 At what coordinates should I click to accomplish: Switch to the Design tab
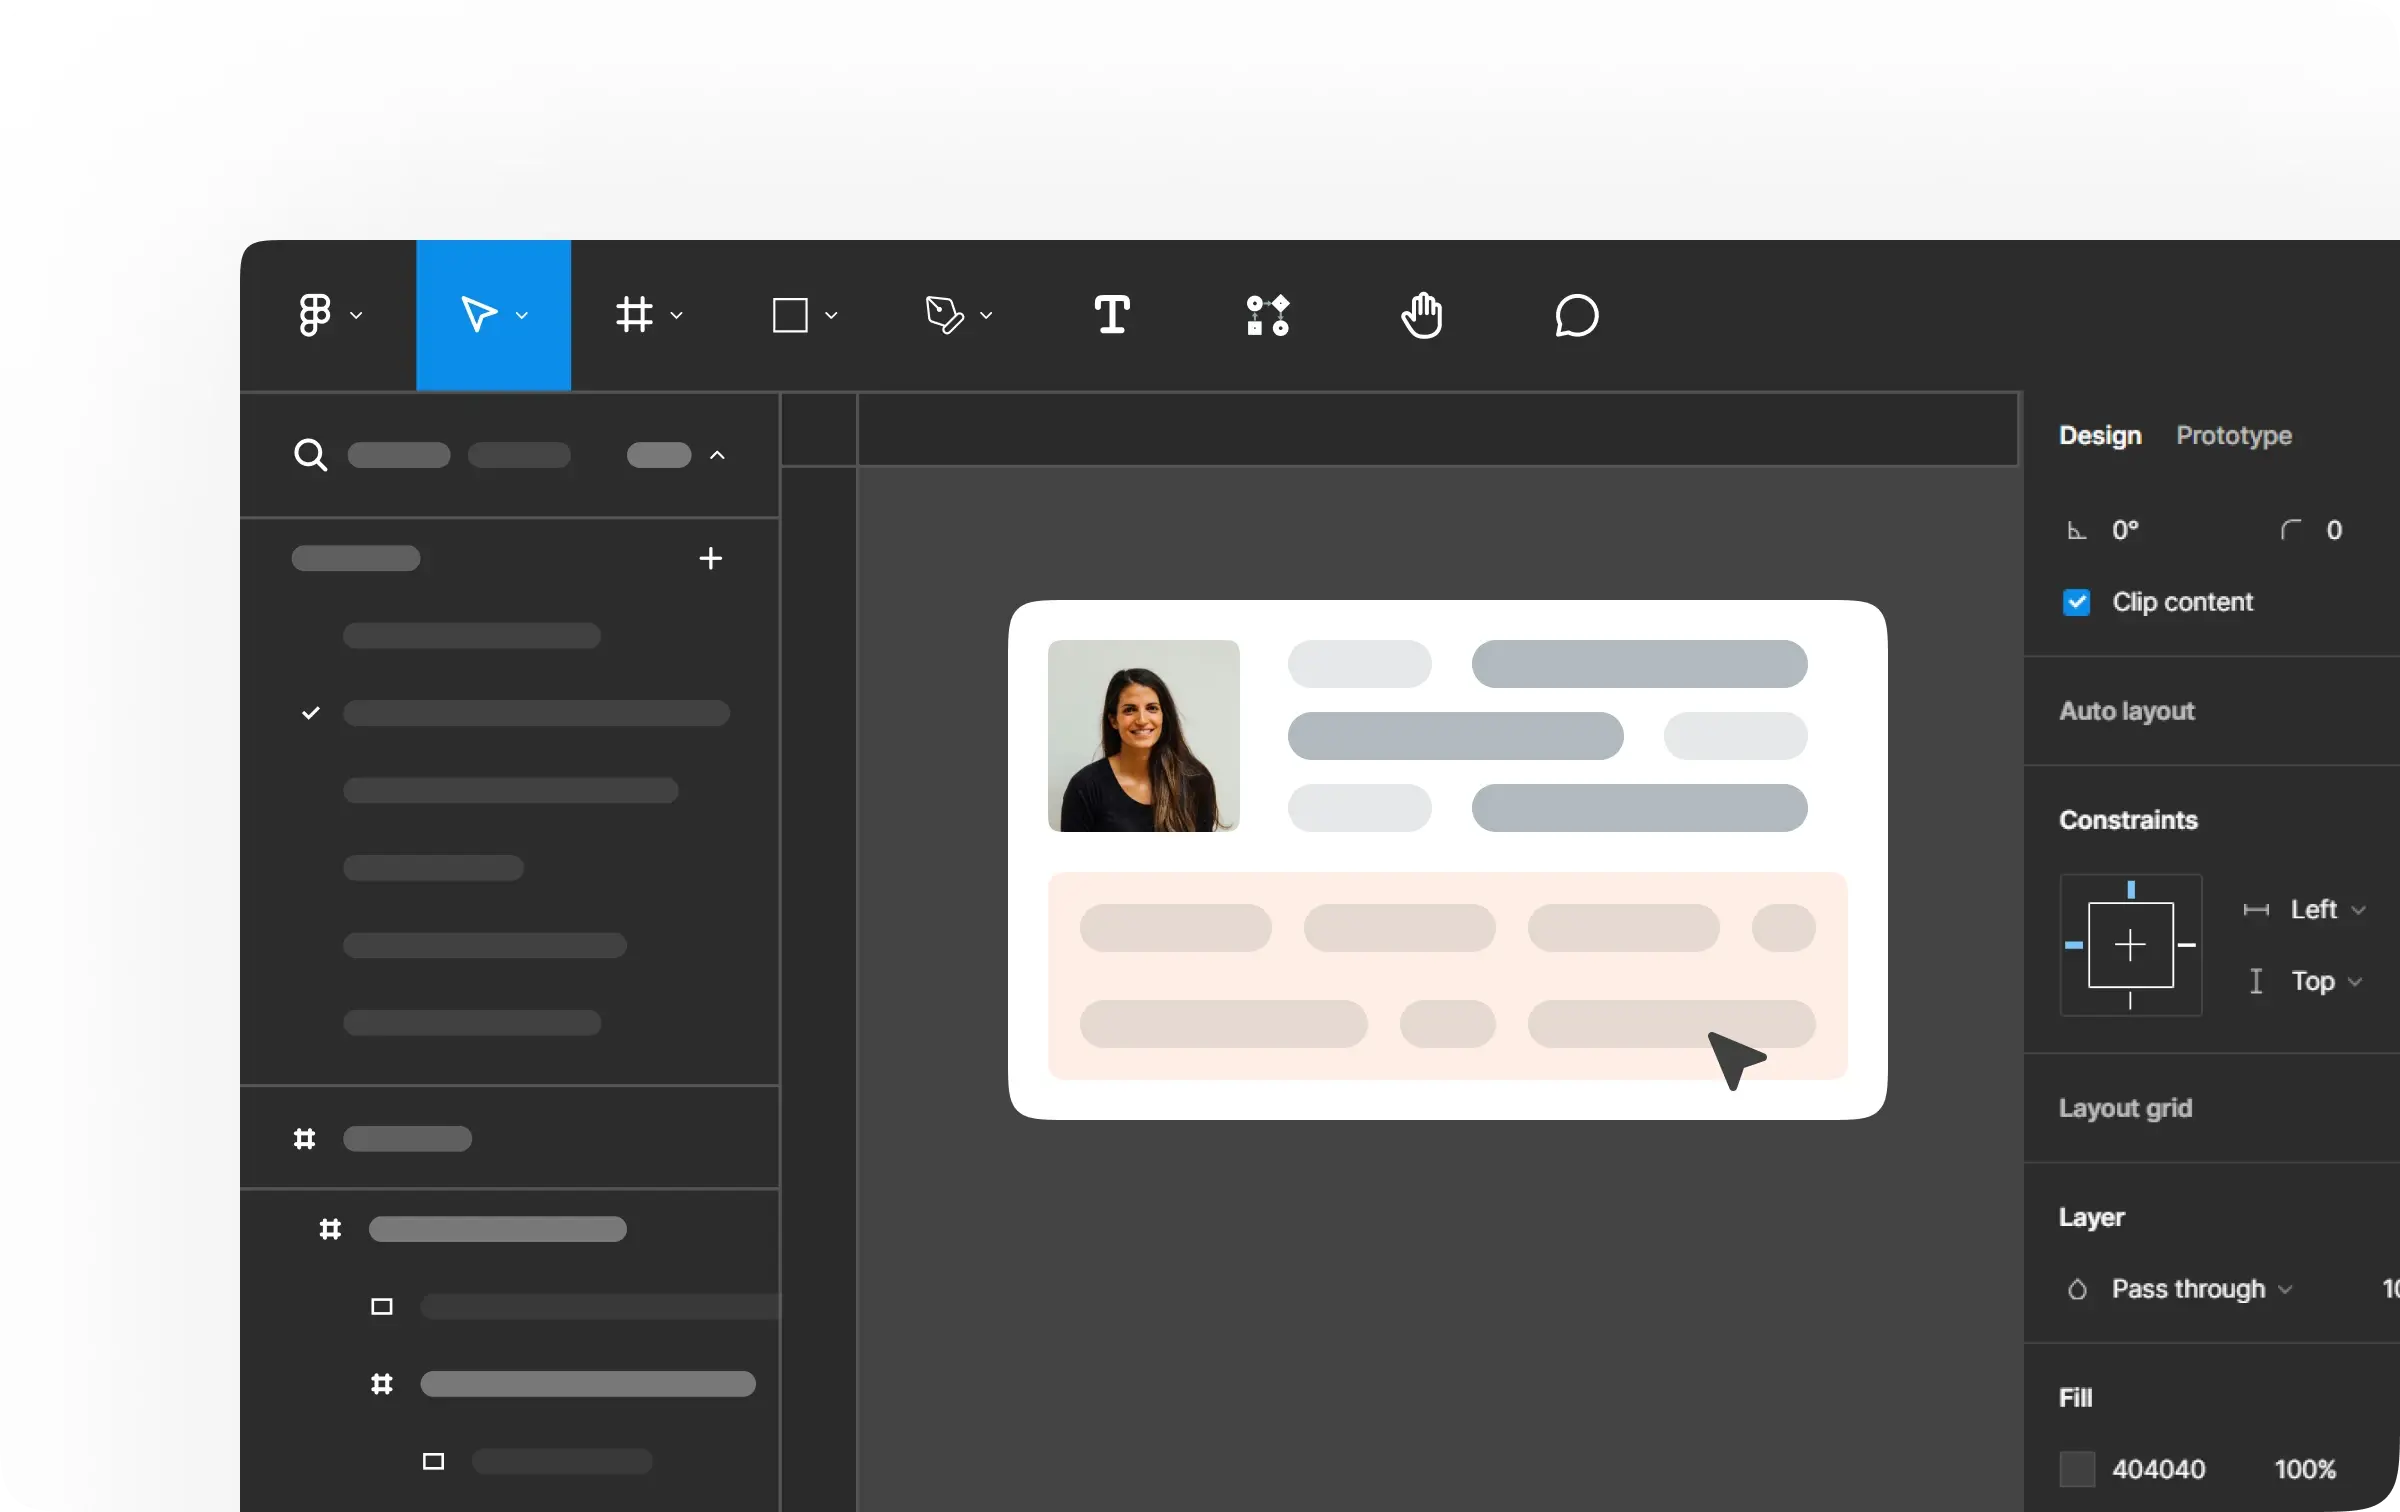pyautogui.click(x=2099, y=435)
